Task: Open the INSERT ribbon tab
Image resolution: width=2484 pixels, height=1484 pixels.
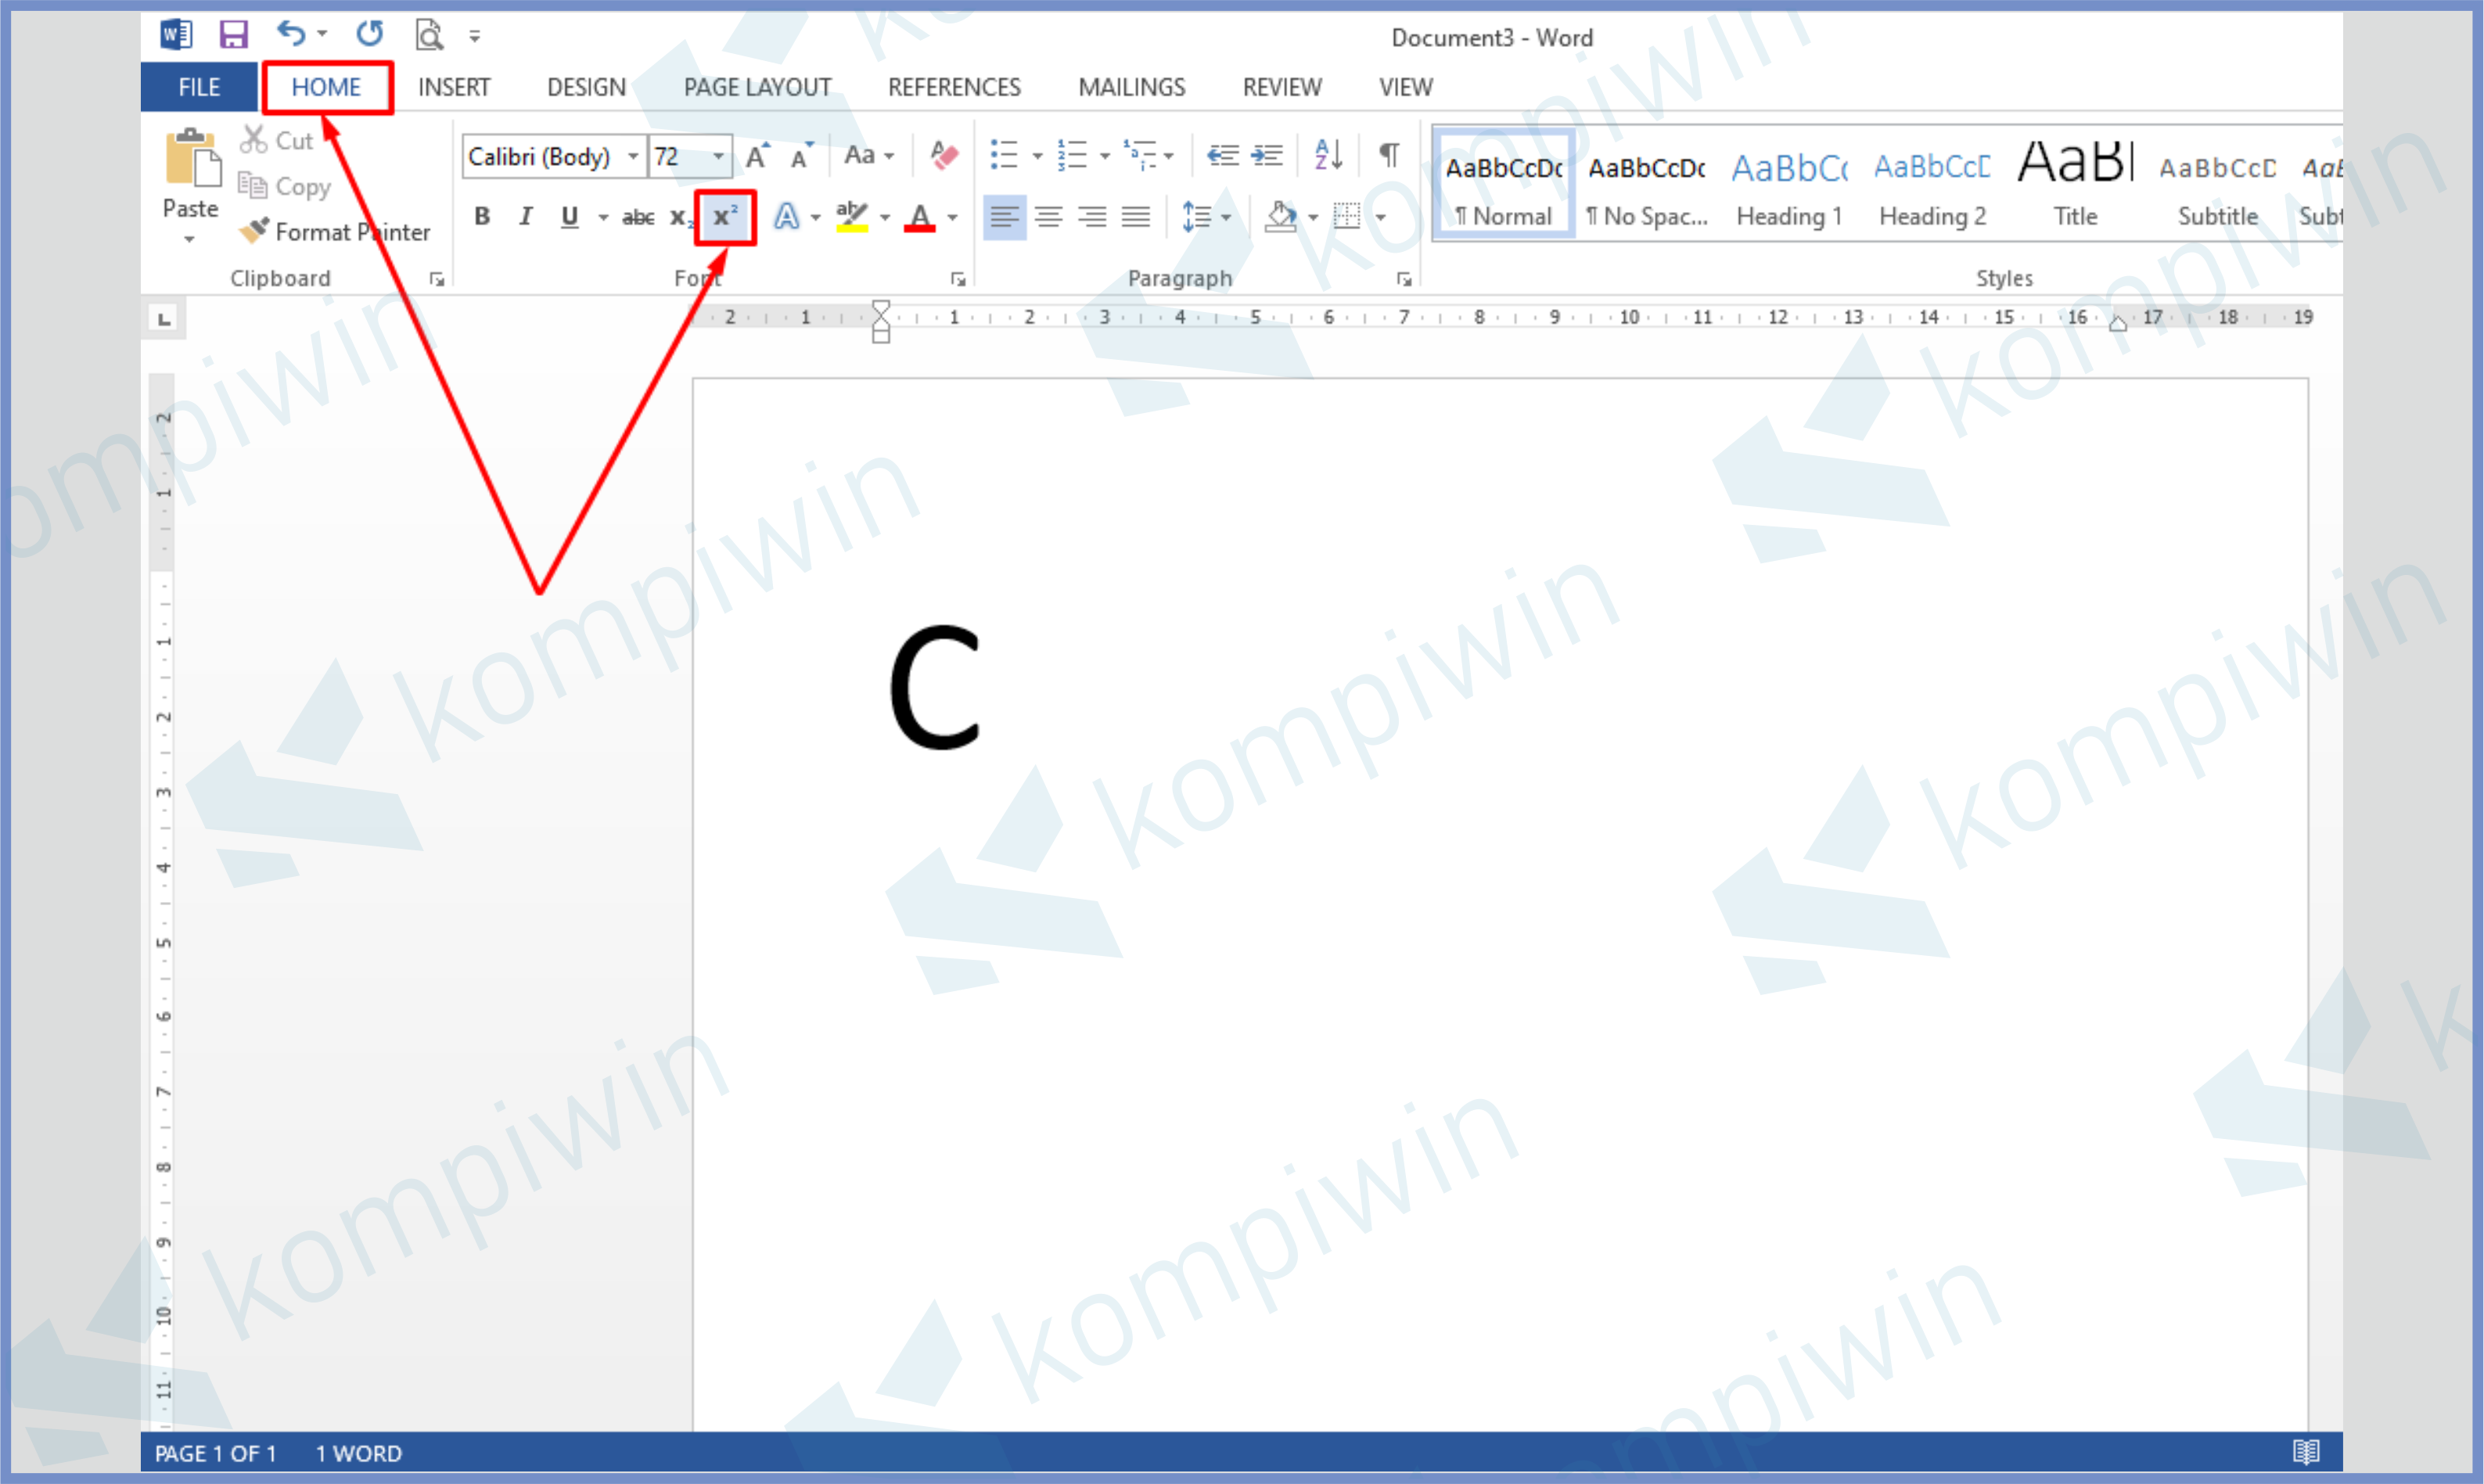Action: [x=454, y=87]
